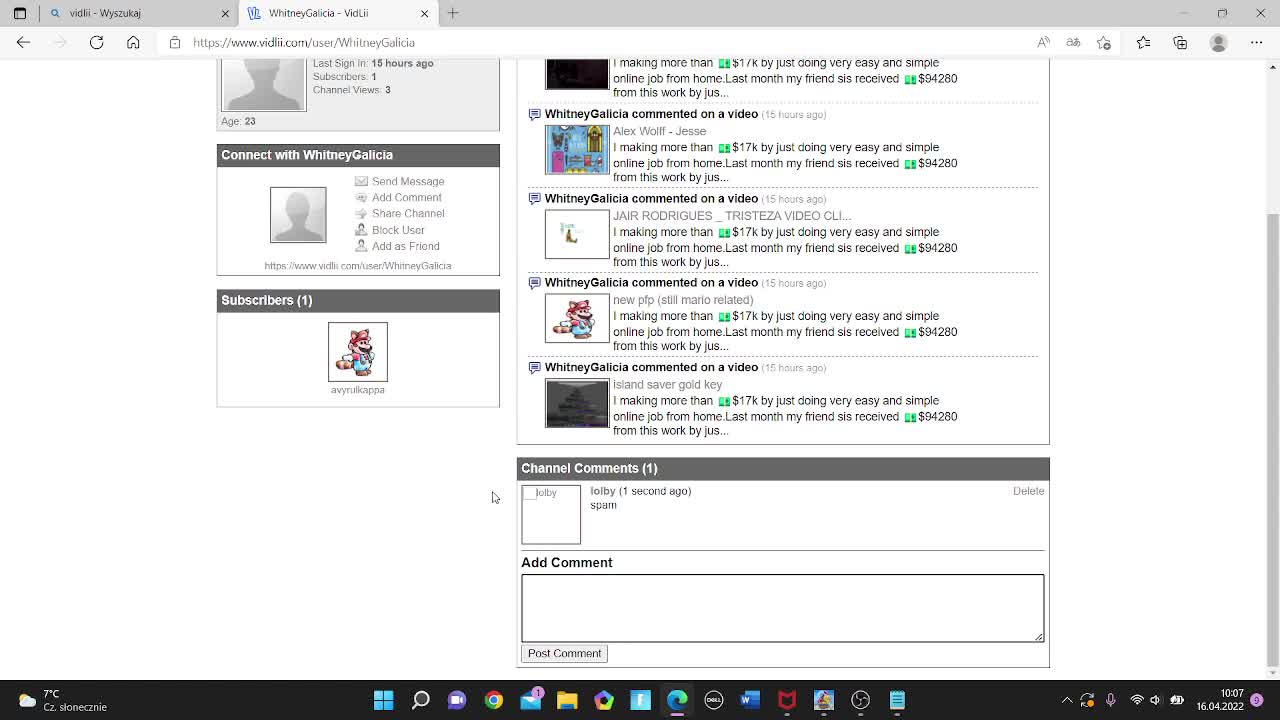Click the Block User icon

pyautogui.click(x=361, y=230)
